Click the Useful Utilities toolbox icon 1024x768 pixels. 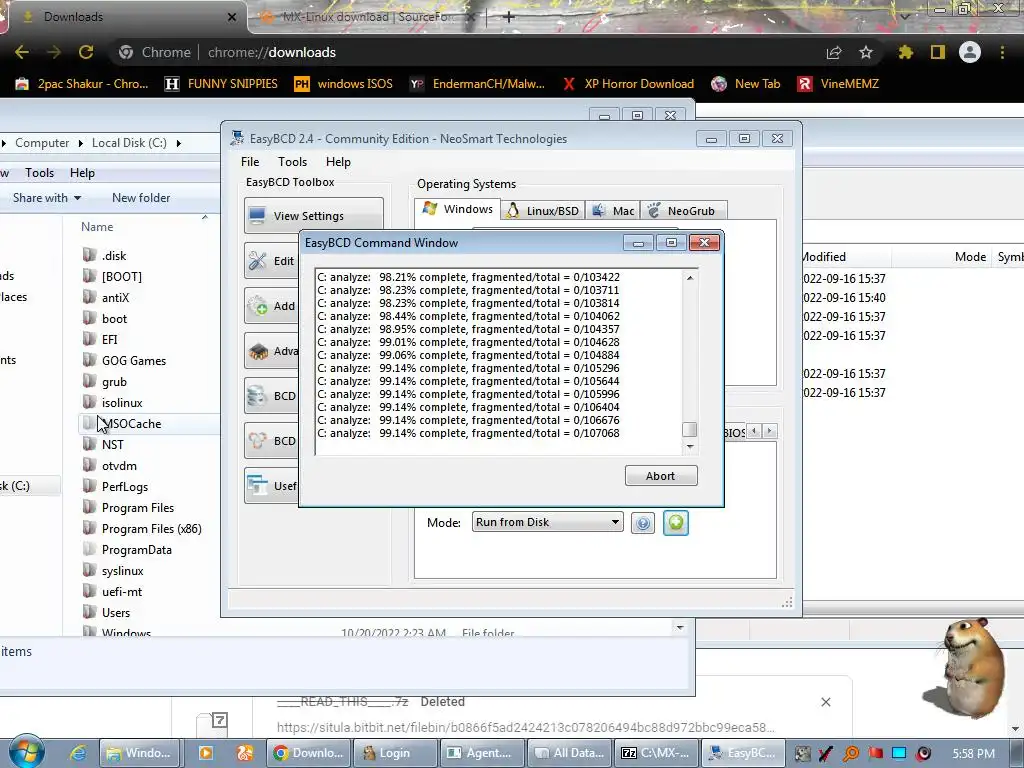pos(257,485)
